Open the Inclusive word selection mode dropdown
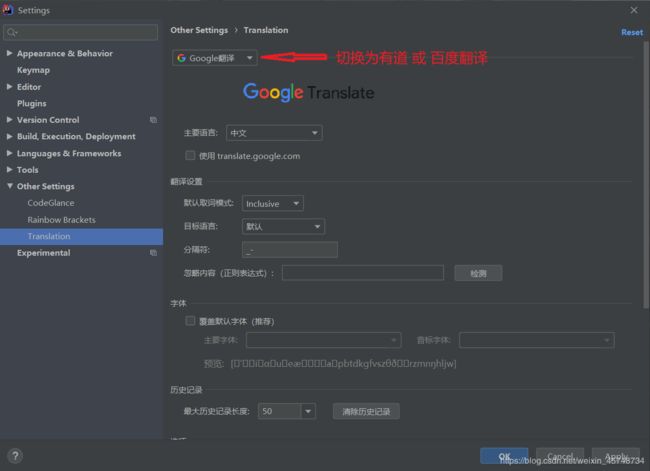The image size is (650, 471). 273,204
